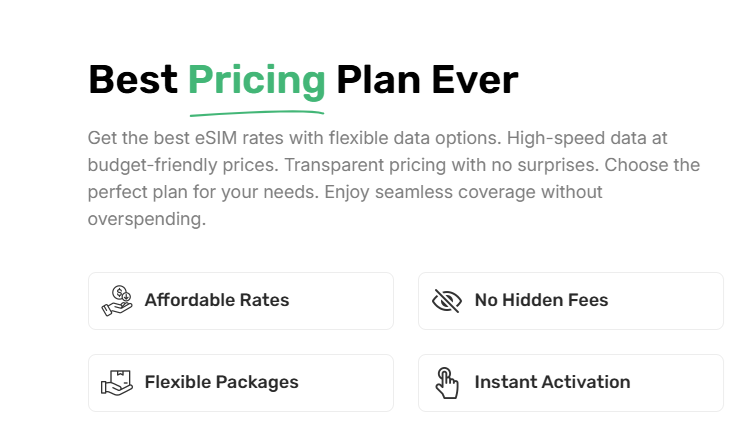This screenshot has height=447, width=743.
Task: Click the crossed-out eye icon
Action: [446, 301]
